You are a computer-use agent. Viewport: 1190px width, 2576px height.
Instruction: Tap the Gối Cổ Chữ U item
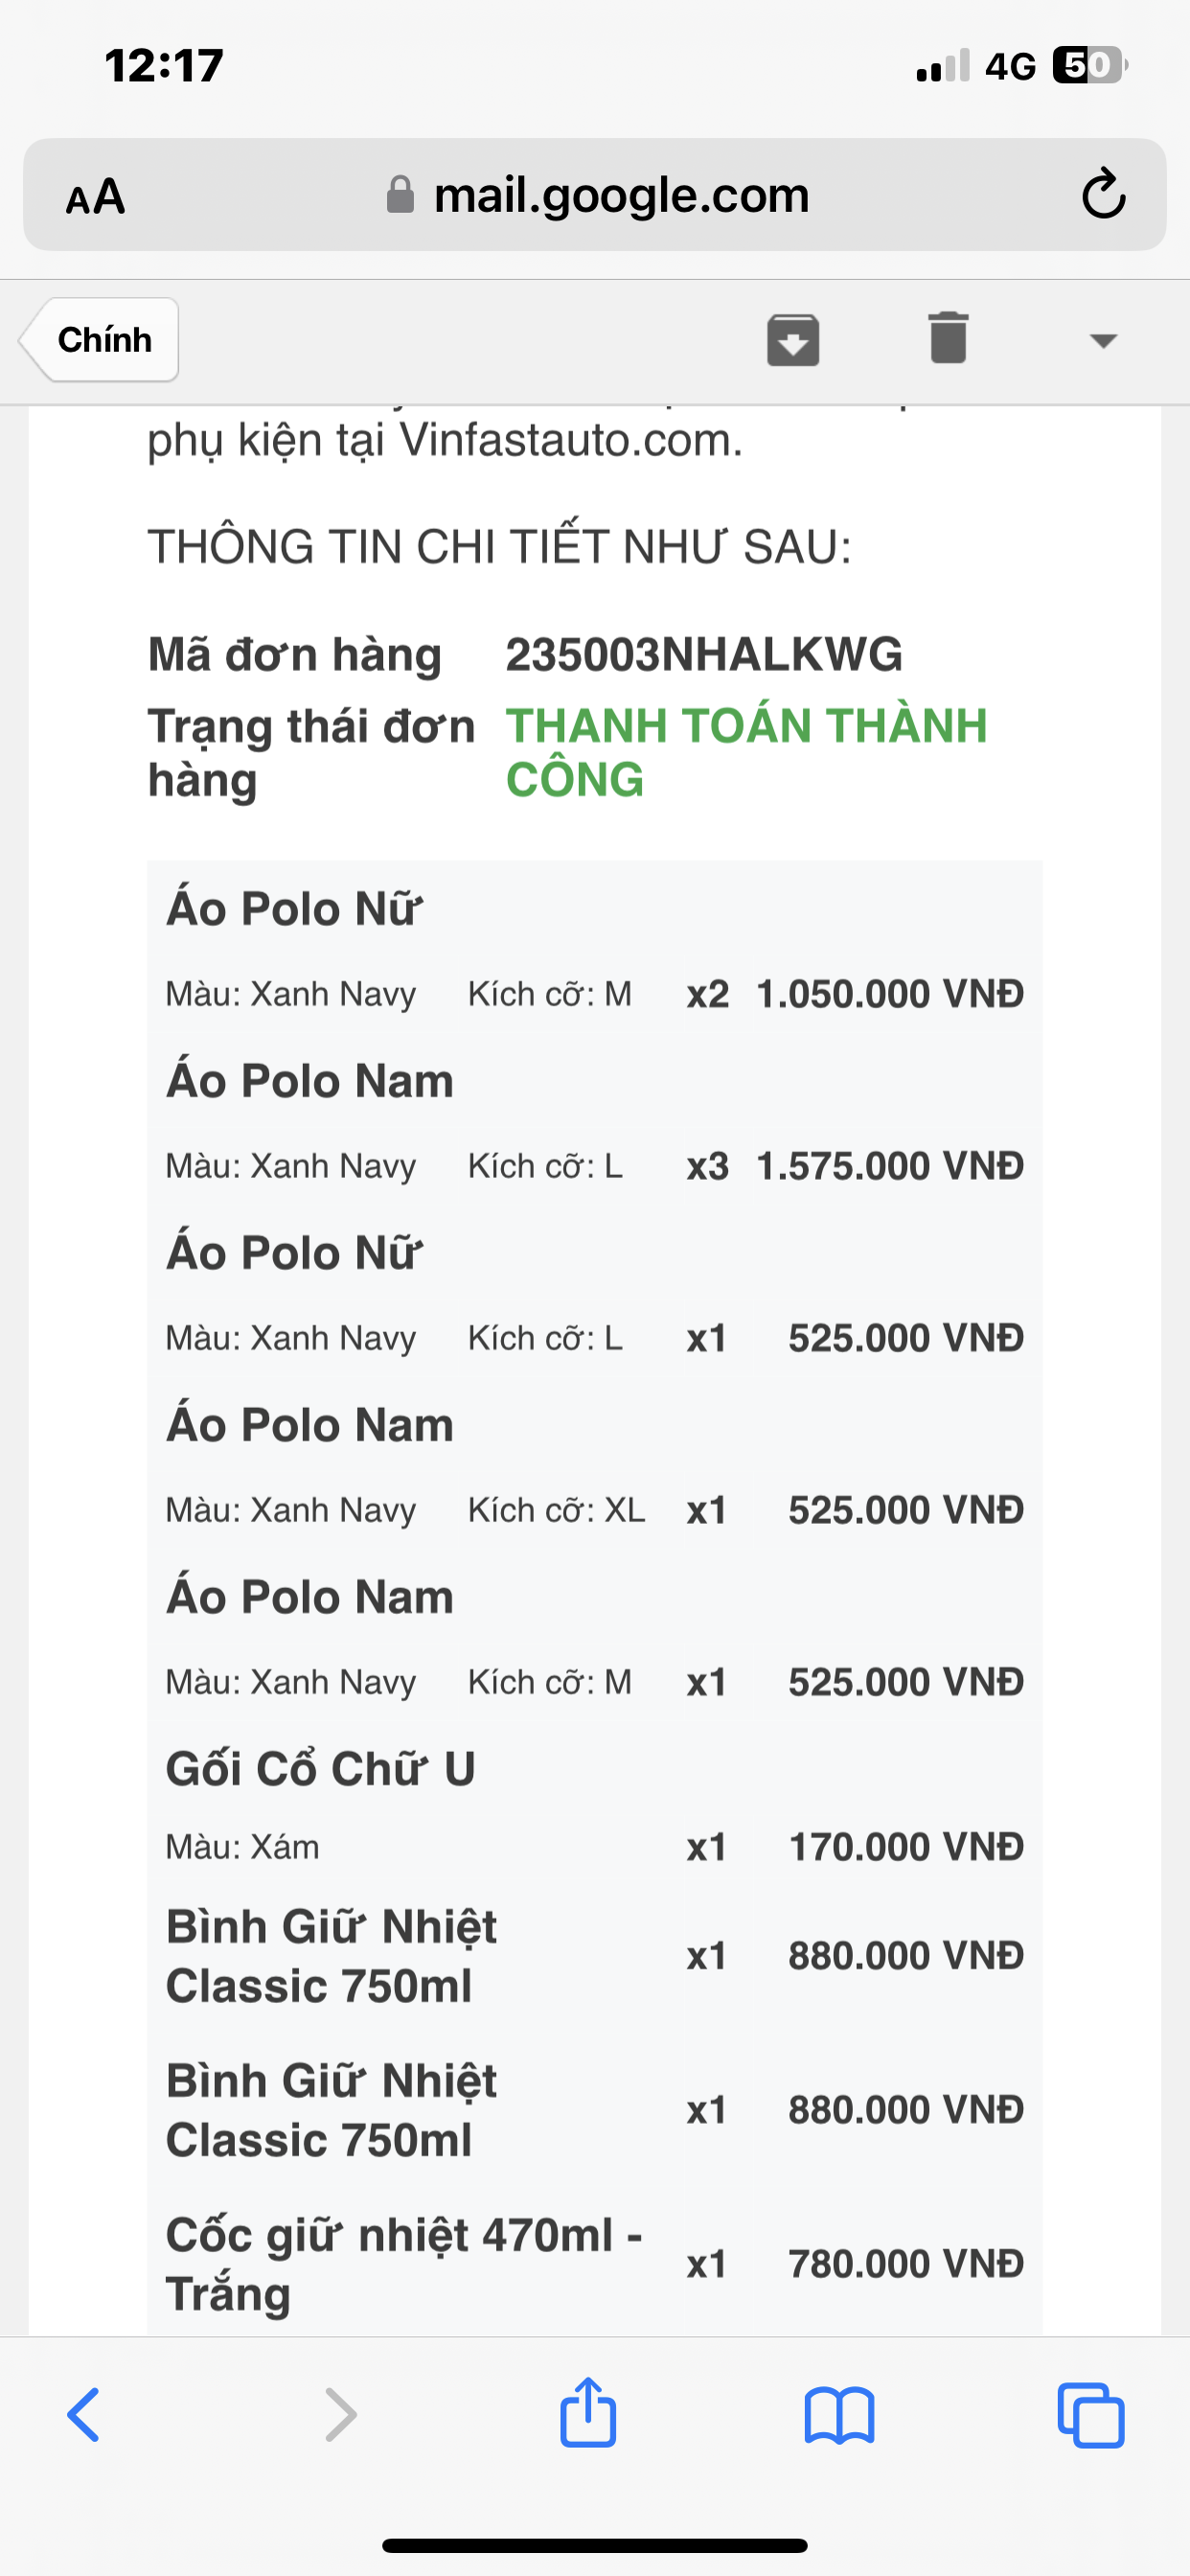[320, 1768]
